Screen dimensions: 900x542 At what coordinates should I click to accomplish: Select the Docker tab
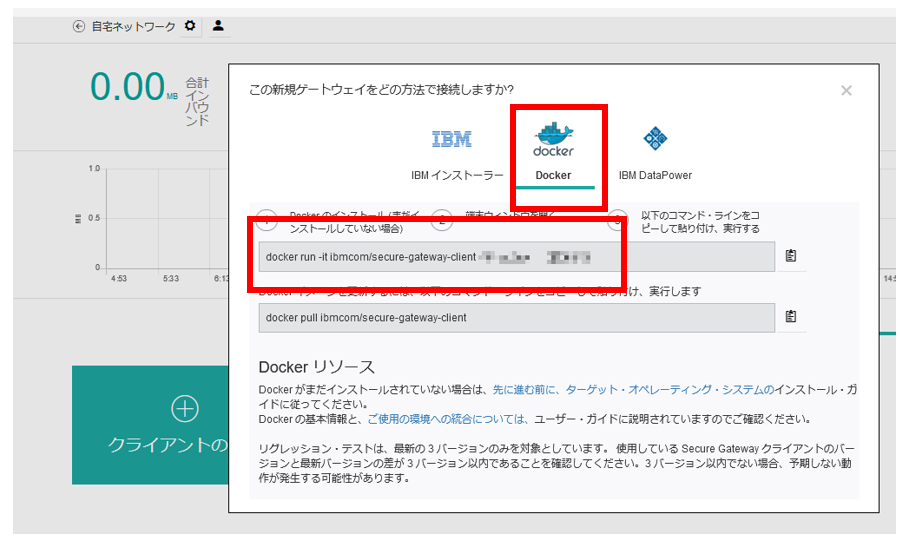tap(554, 153)
